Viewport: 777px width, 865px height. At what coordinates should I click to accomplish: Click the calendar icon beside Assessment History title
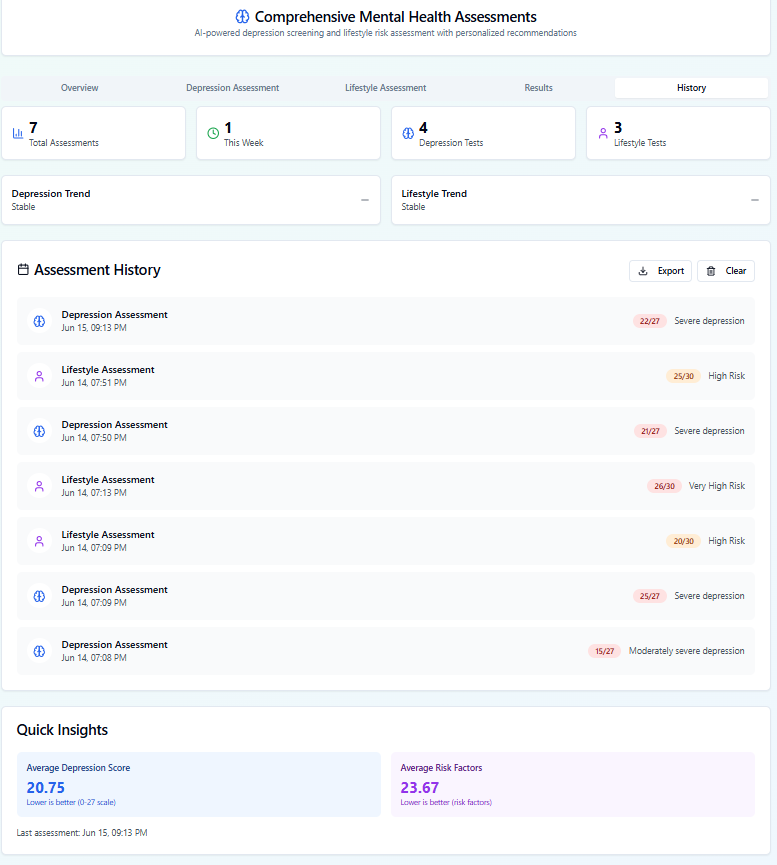22,269
